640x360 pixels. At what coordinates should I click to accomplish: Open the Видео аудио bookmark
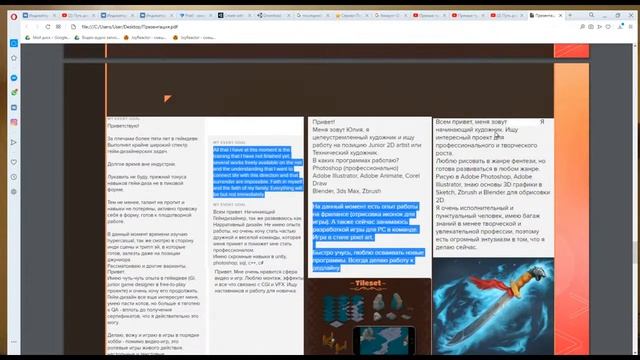(x=97, y=38)
